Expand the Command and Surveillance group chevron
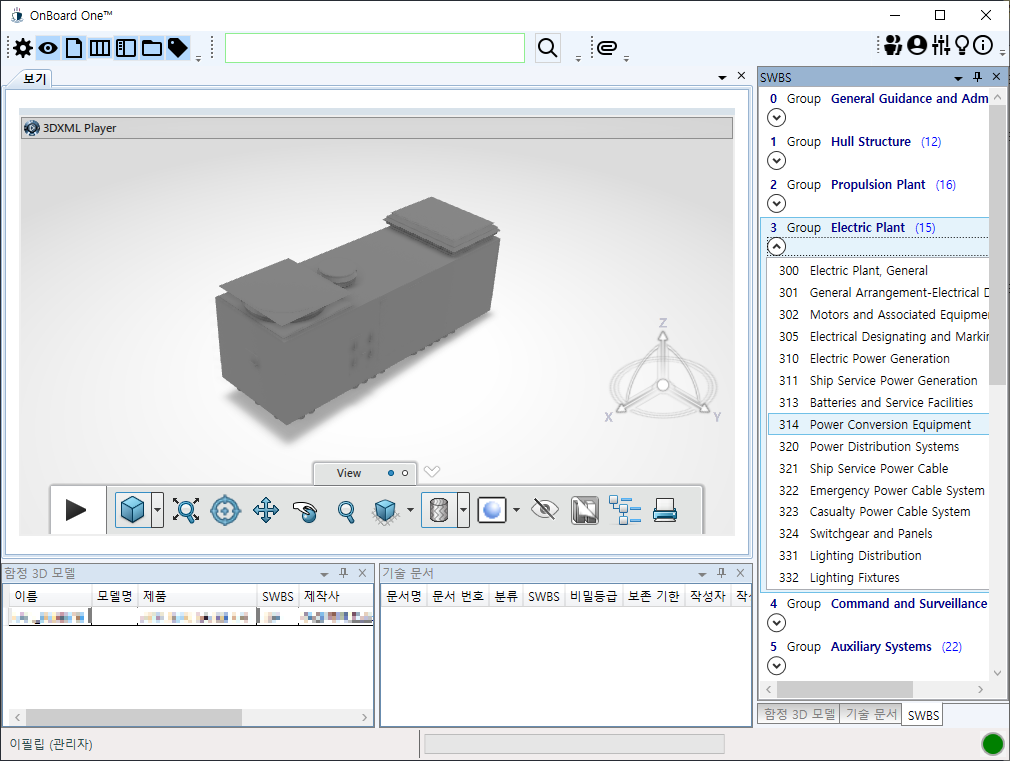Viewport: 1010px width, 761px height. pyautogui.click(x=777, y=623)
